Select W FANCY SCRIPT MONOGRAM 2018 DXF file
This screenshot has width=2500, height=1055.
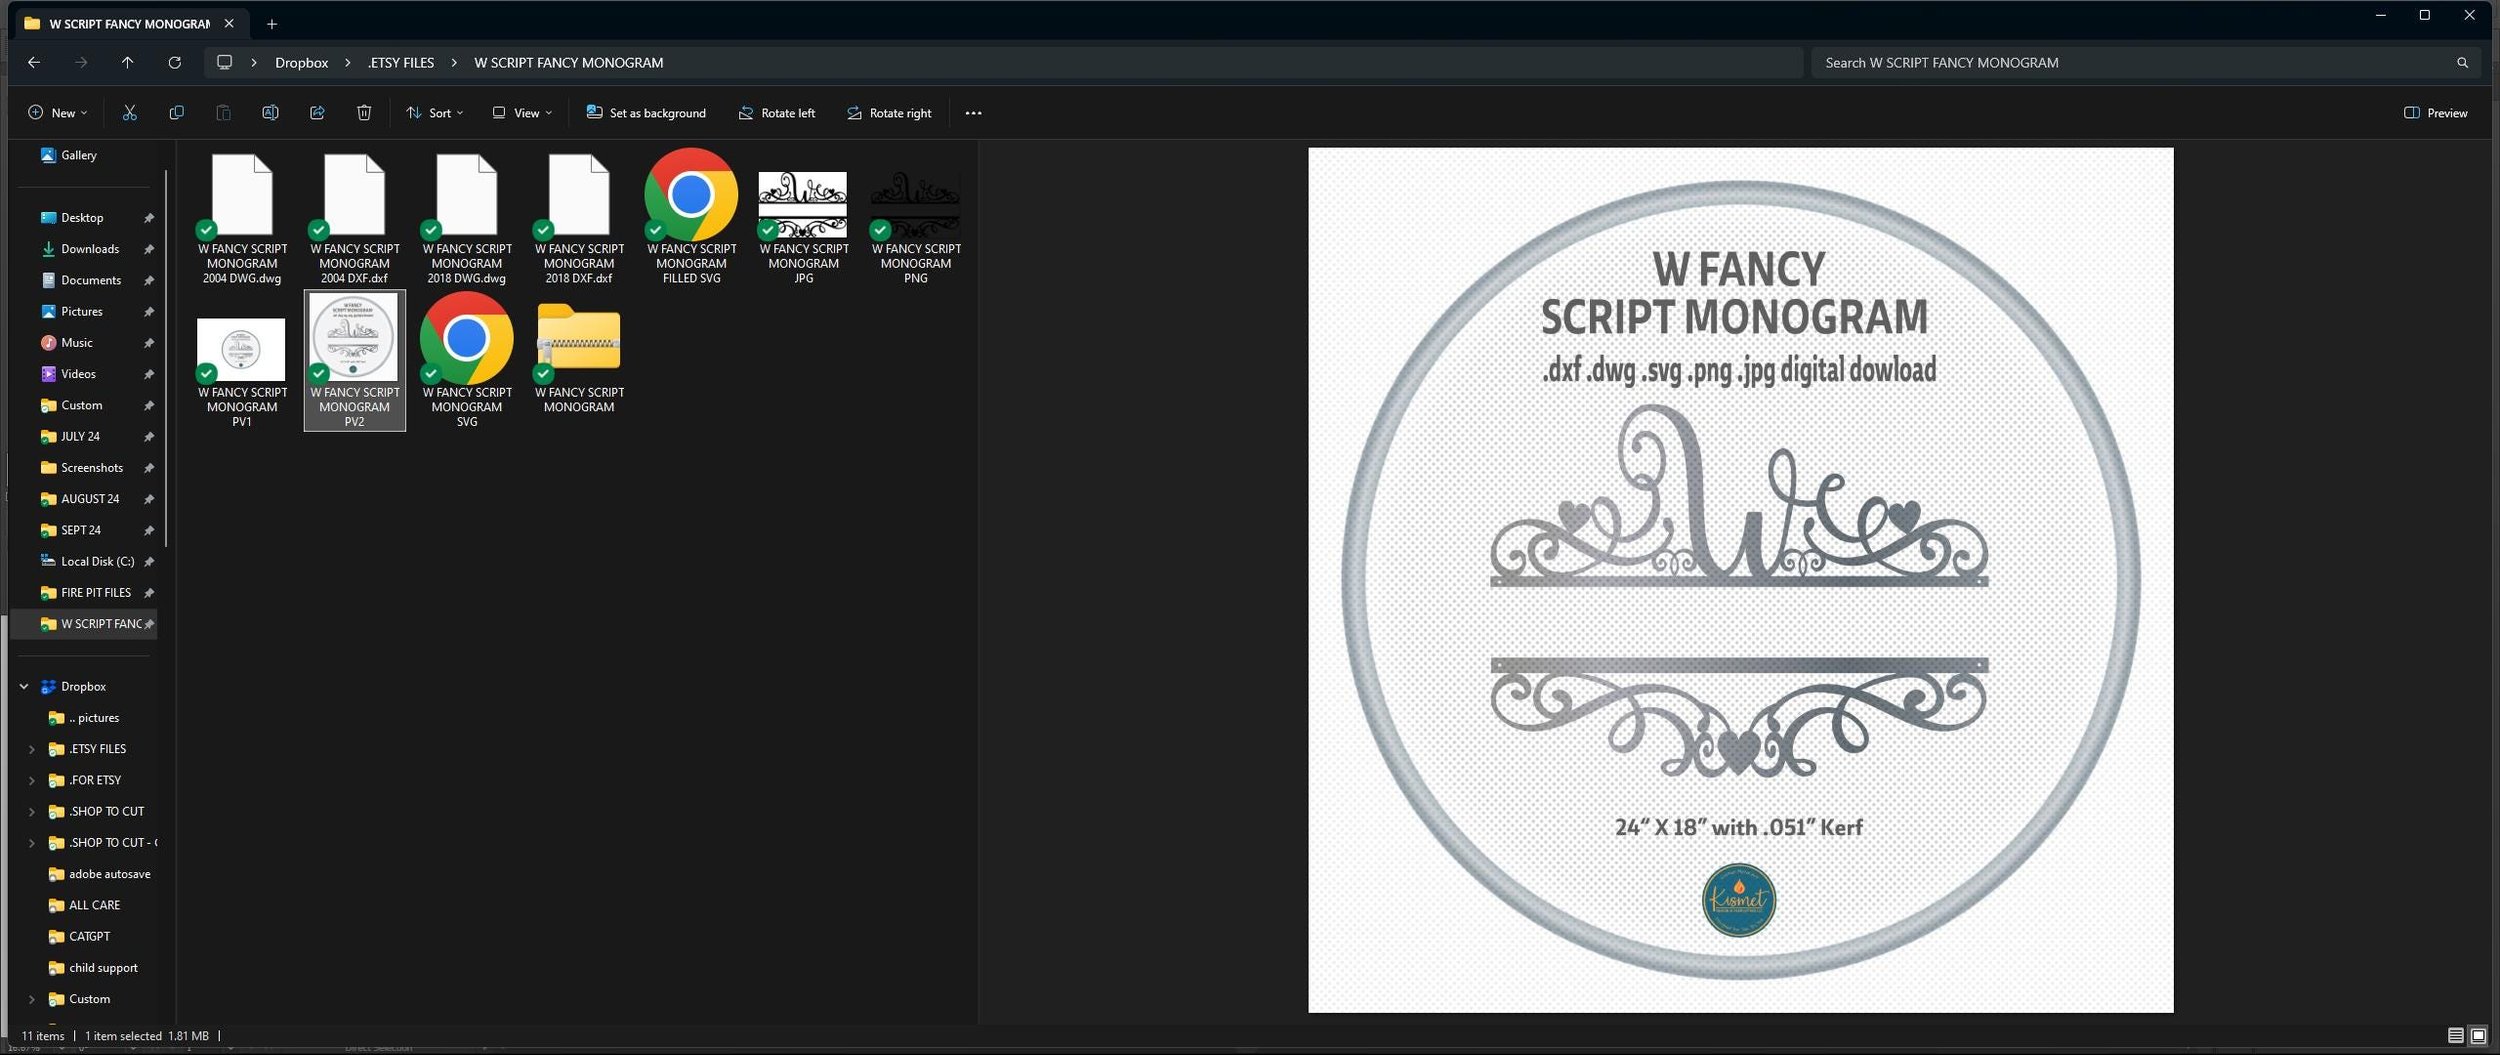579,219
